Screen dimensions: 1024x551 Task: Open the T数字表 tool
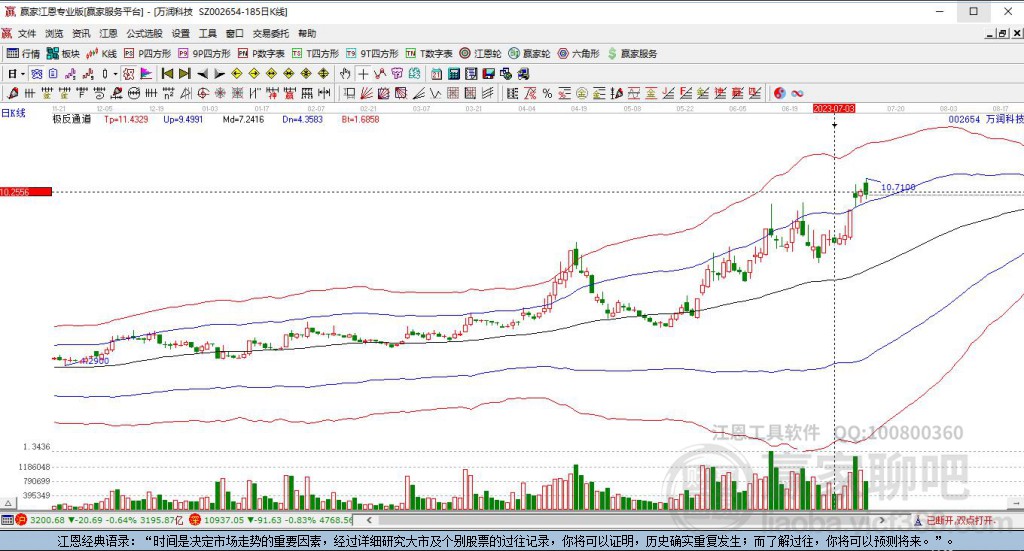(x=429, y=54)
